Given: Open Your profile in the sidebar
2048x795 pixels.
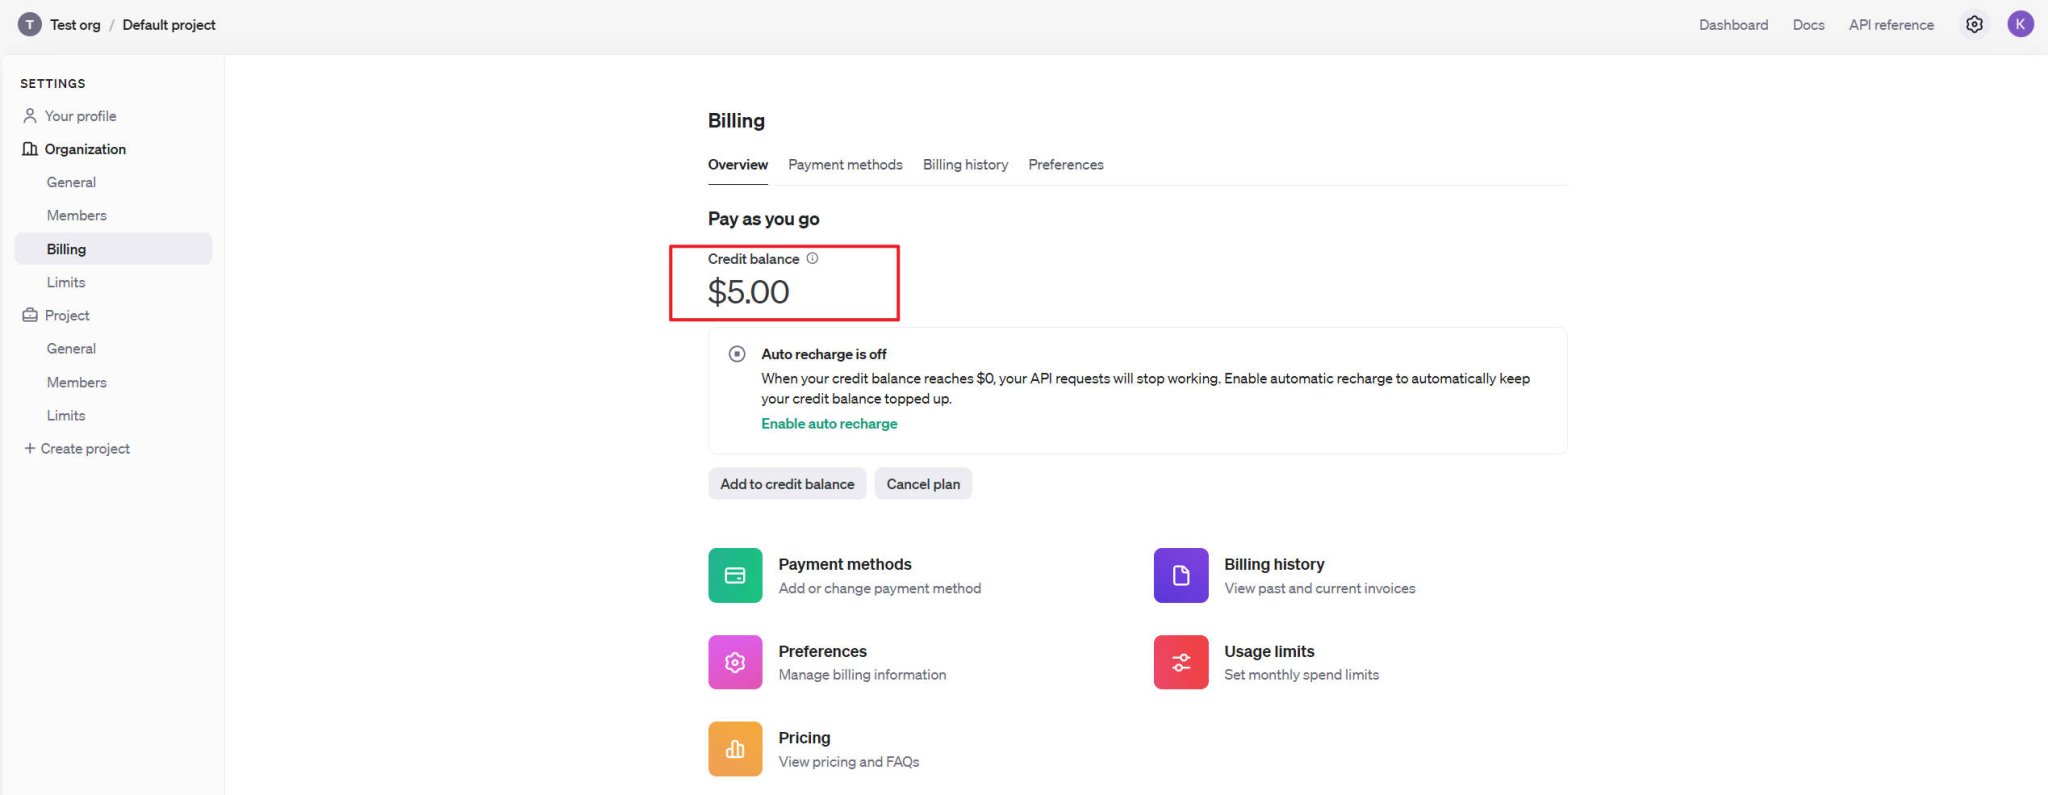Looking at the screenshot, I should point(80,116).
